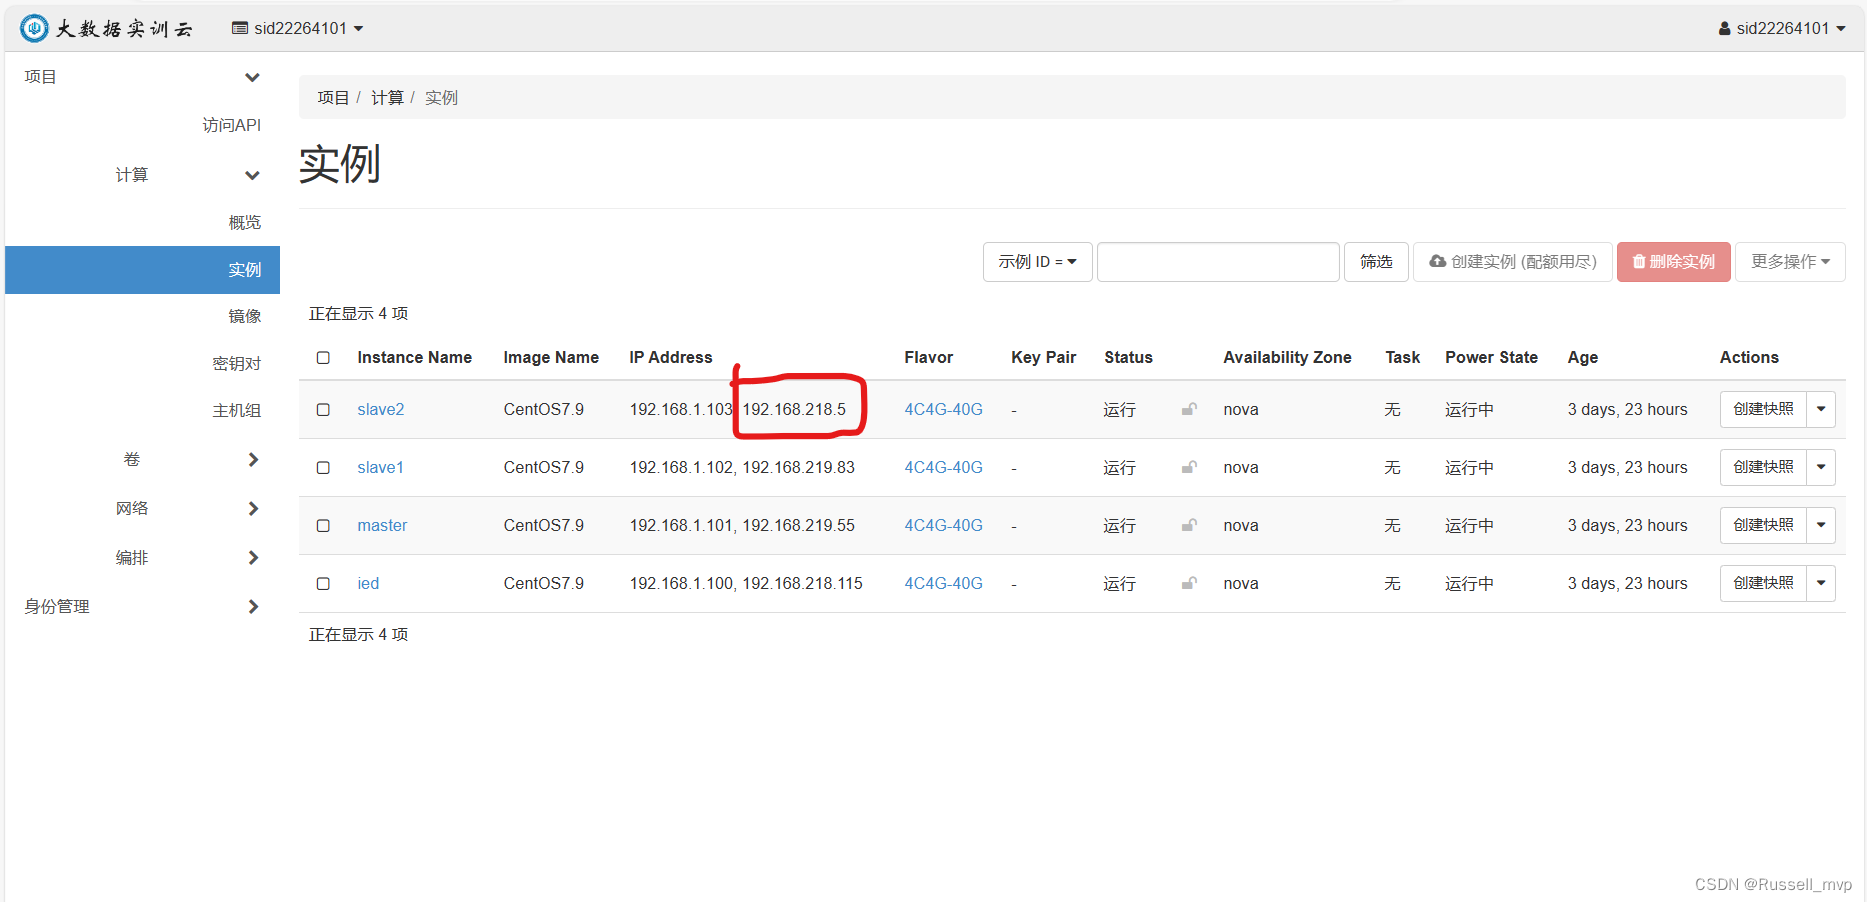Toggle the select-all instances checkbox
The height and width of the screenshot is (902, 1867).
[323, 358]
